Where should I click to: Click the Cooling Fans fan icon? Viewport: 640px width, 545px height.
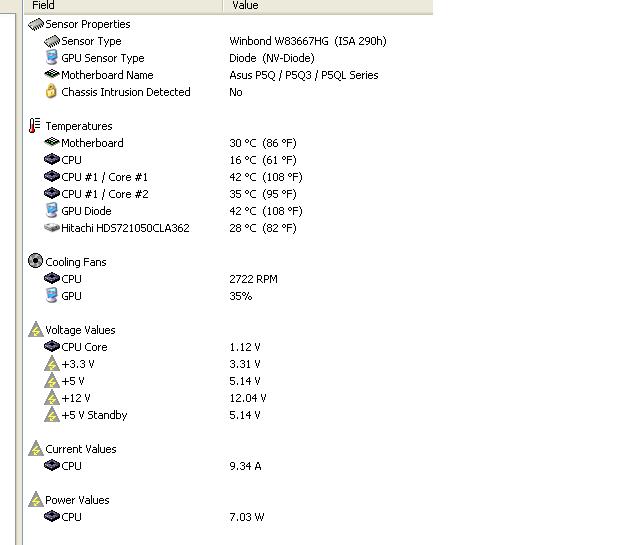click(36, 262)
